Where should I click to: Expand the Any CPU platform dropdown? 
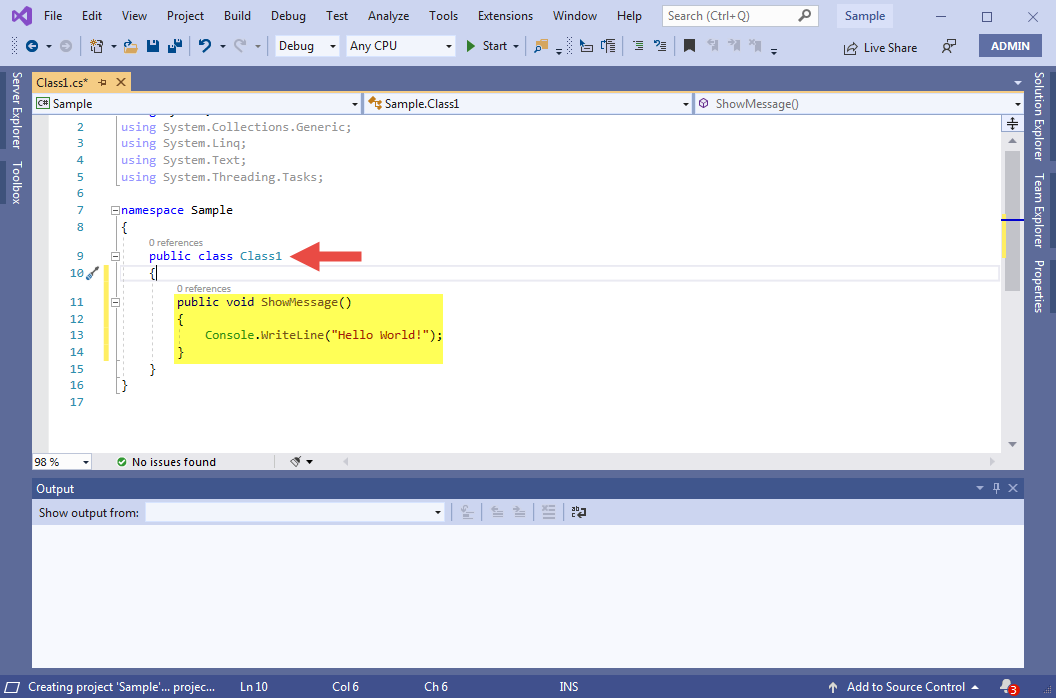400,46
